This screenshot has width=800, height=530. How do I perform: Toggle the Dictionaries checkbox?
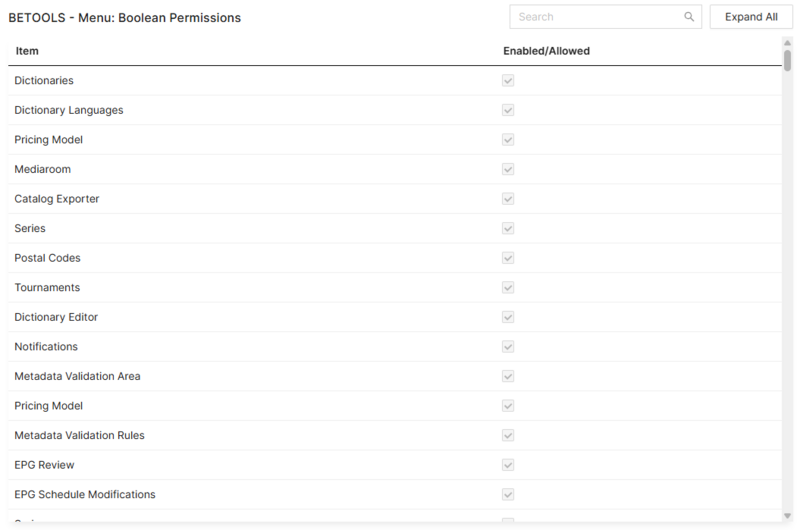508,81
